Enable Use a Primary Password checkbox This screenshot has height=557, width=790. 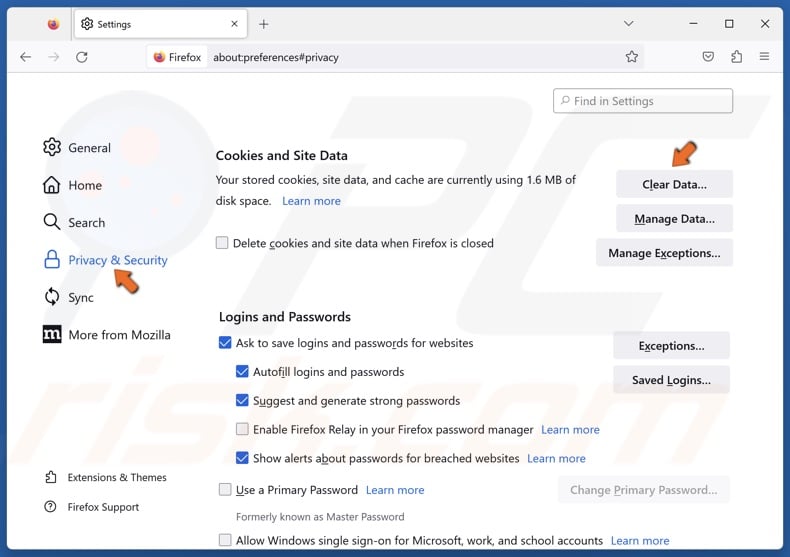[225, 490]
